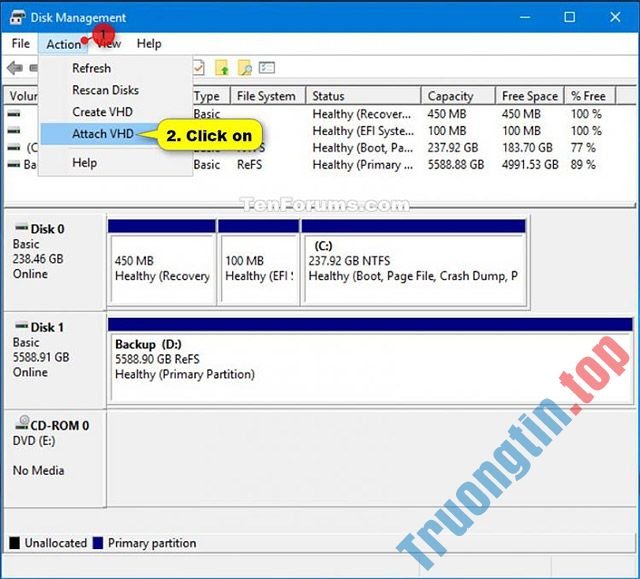Viewport: 640px width, 579px height.
Task: Click the '77 %' free cell
Action: point(583,148)
